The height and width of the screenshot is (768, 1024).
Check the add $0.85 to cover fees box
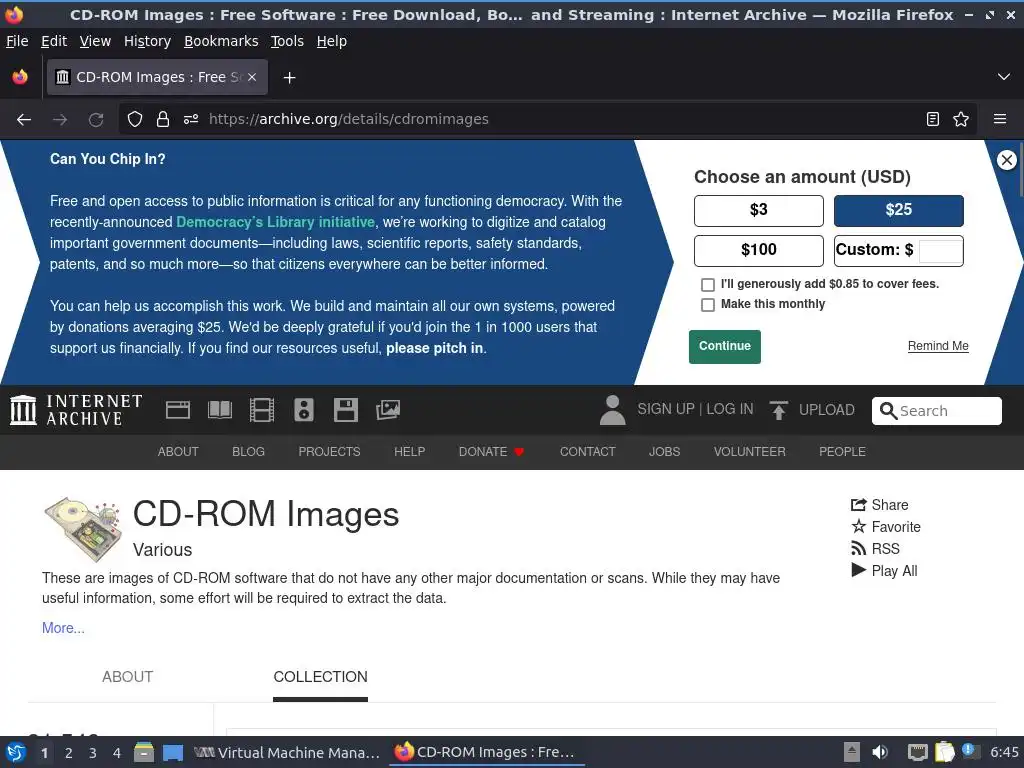[x=707, y=285]
